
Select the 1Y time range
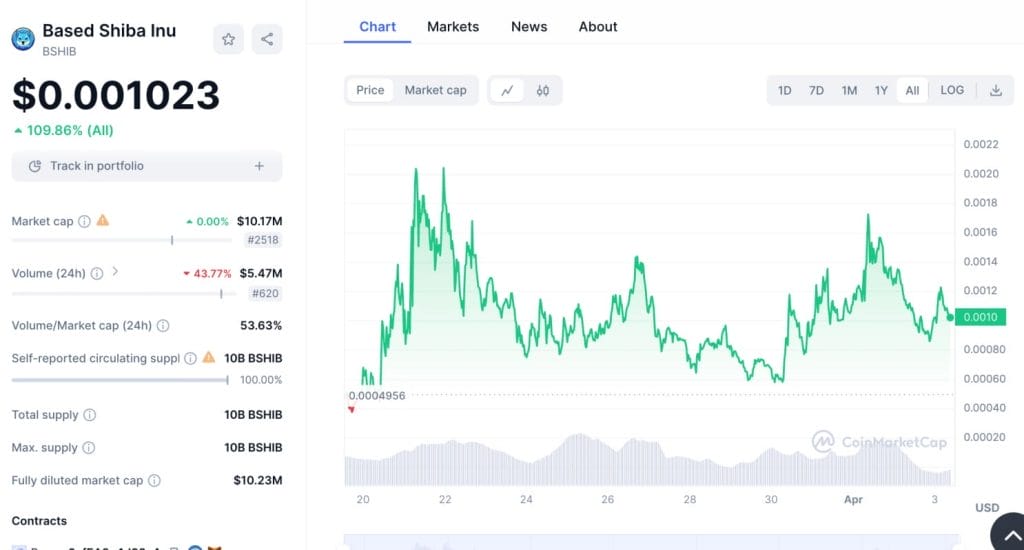(x=881, y=90)
